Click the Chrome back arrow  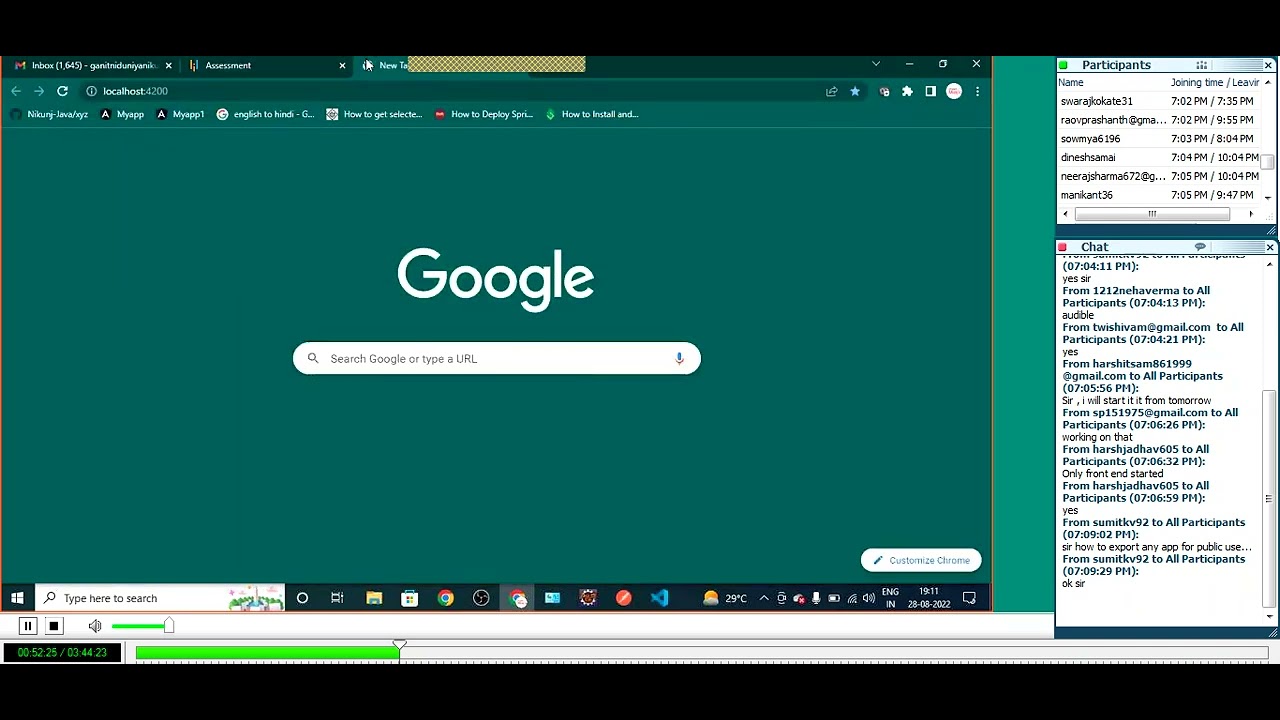click(16, 91)
